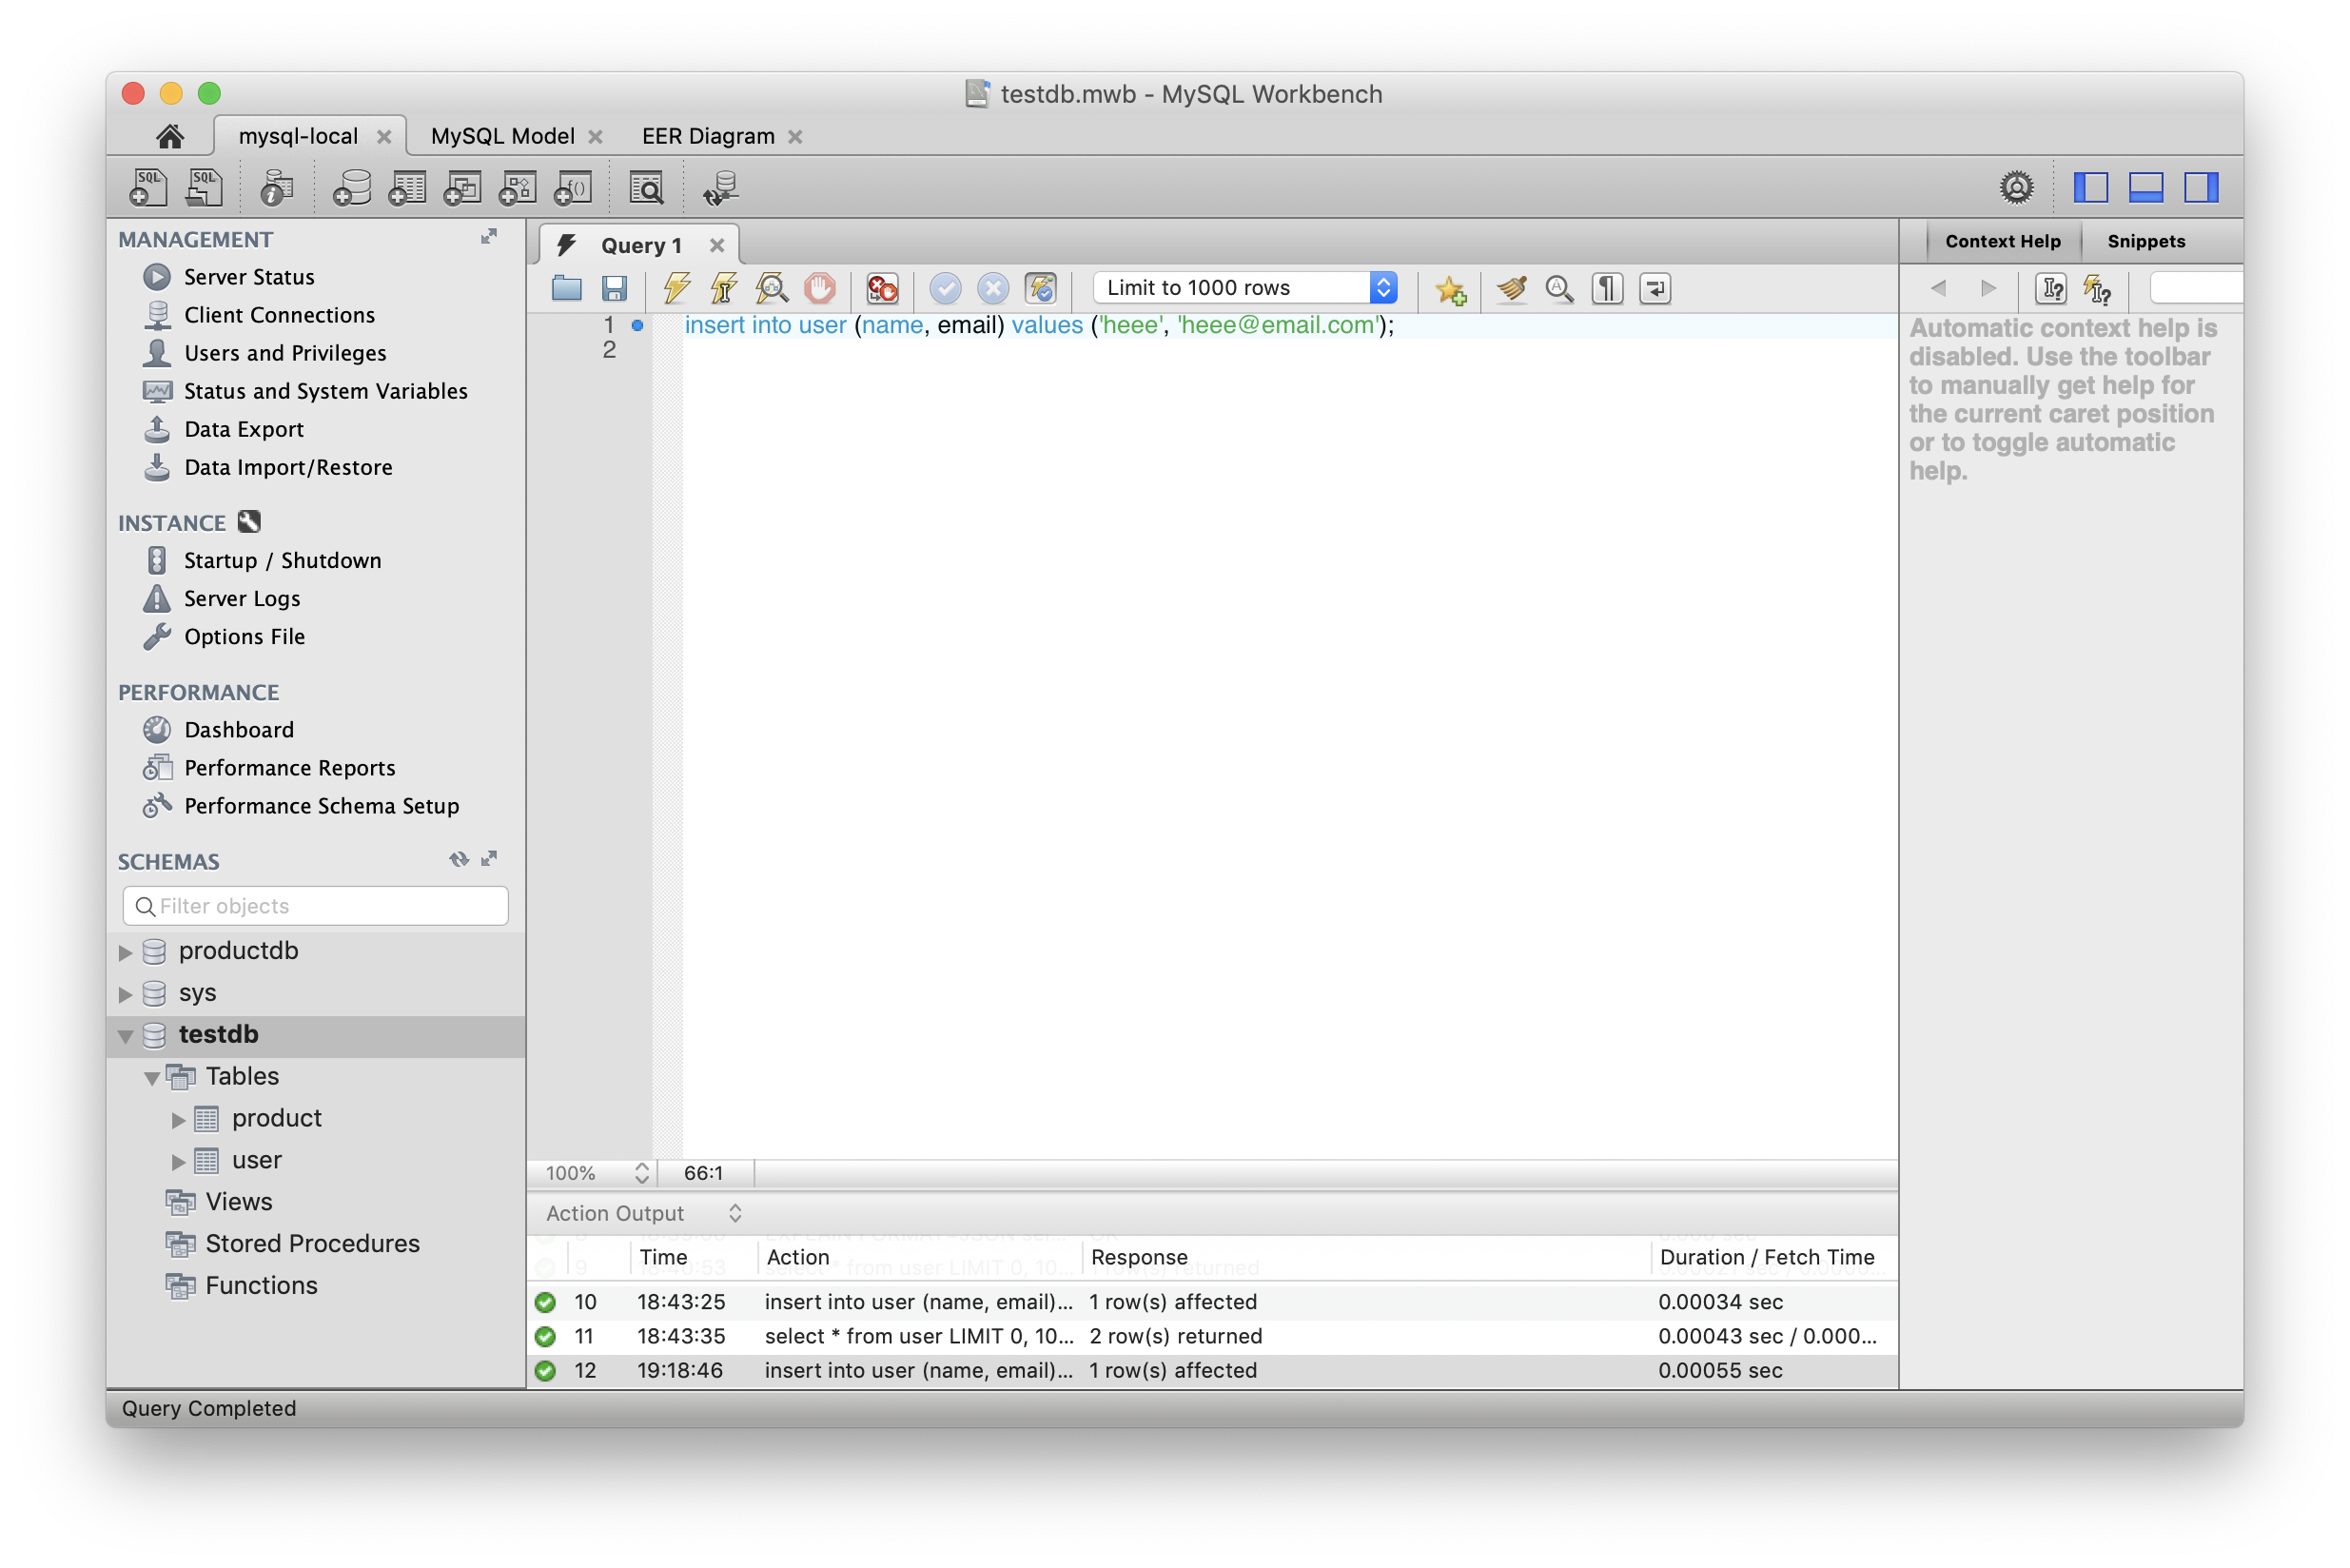This screenshot has width=2350, height=1568.
Task: Open a script file in query editor
Action: coord(566,289)
